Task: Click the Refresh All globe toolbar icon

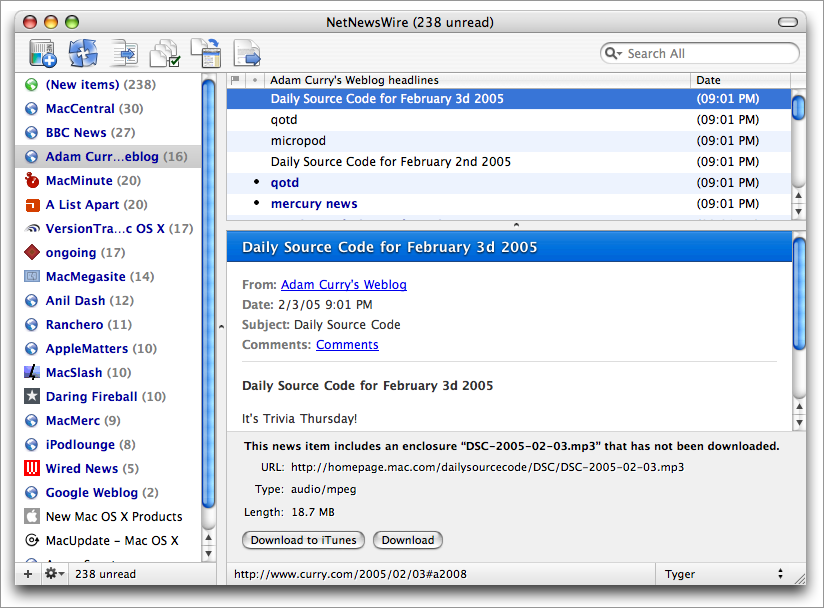Action: (83, 53)
